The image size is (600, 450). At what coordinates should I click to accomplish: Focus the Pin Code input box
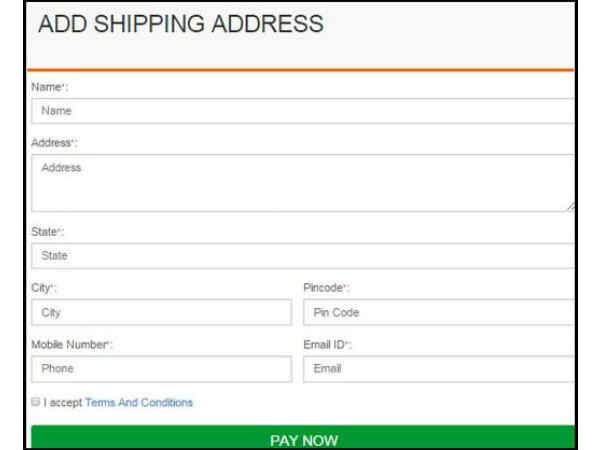click(x=439, y=312)
